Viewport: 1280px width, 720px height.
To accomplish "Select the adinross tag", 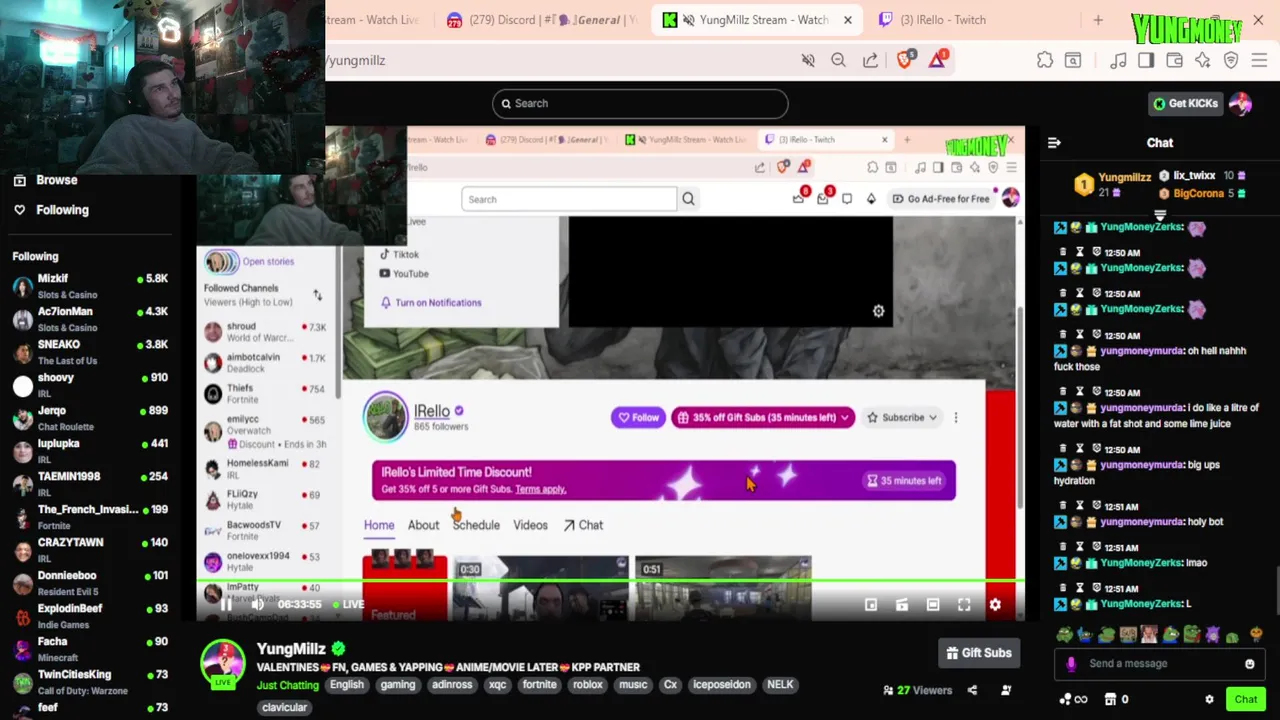I will (452, 685).
